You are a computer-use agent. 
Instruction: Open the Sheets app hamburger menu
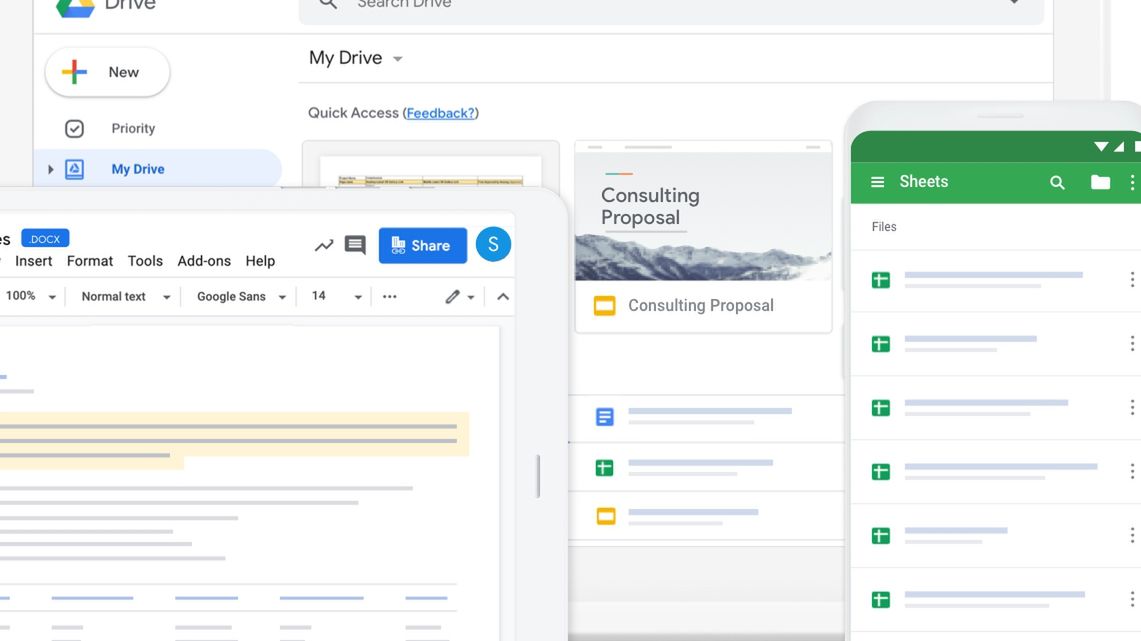[x=877, y=181]
